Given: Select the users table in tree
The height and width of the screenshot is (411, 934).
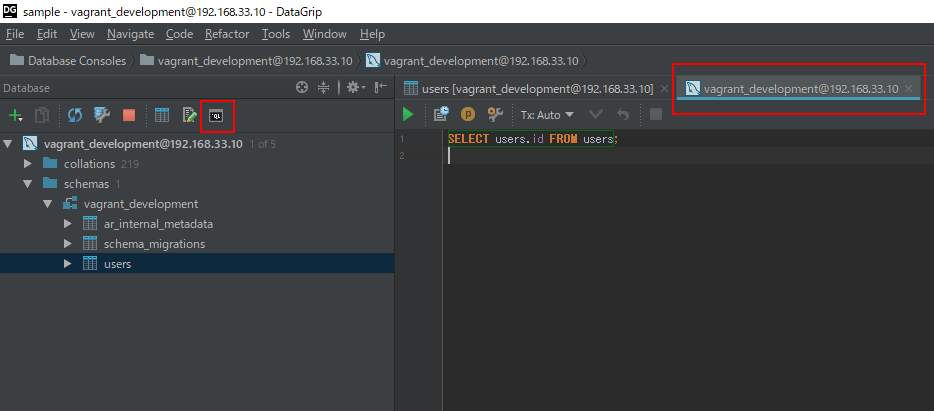Looking at the screenshot, I should click(x=117, y=263).
